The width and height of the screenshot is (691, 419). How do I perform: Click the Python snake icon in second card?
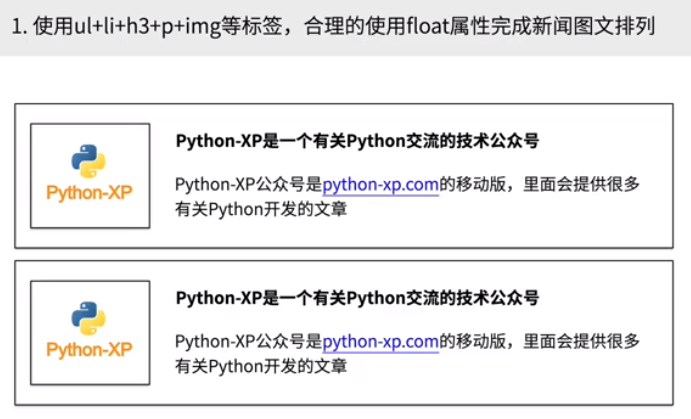click(89, 318)
